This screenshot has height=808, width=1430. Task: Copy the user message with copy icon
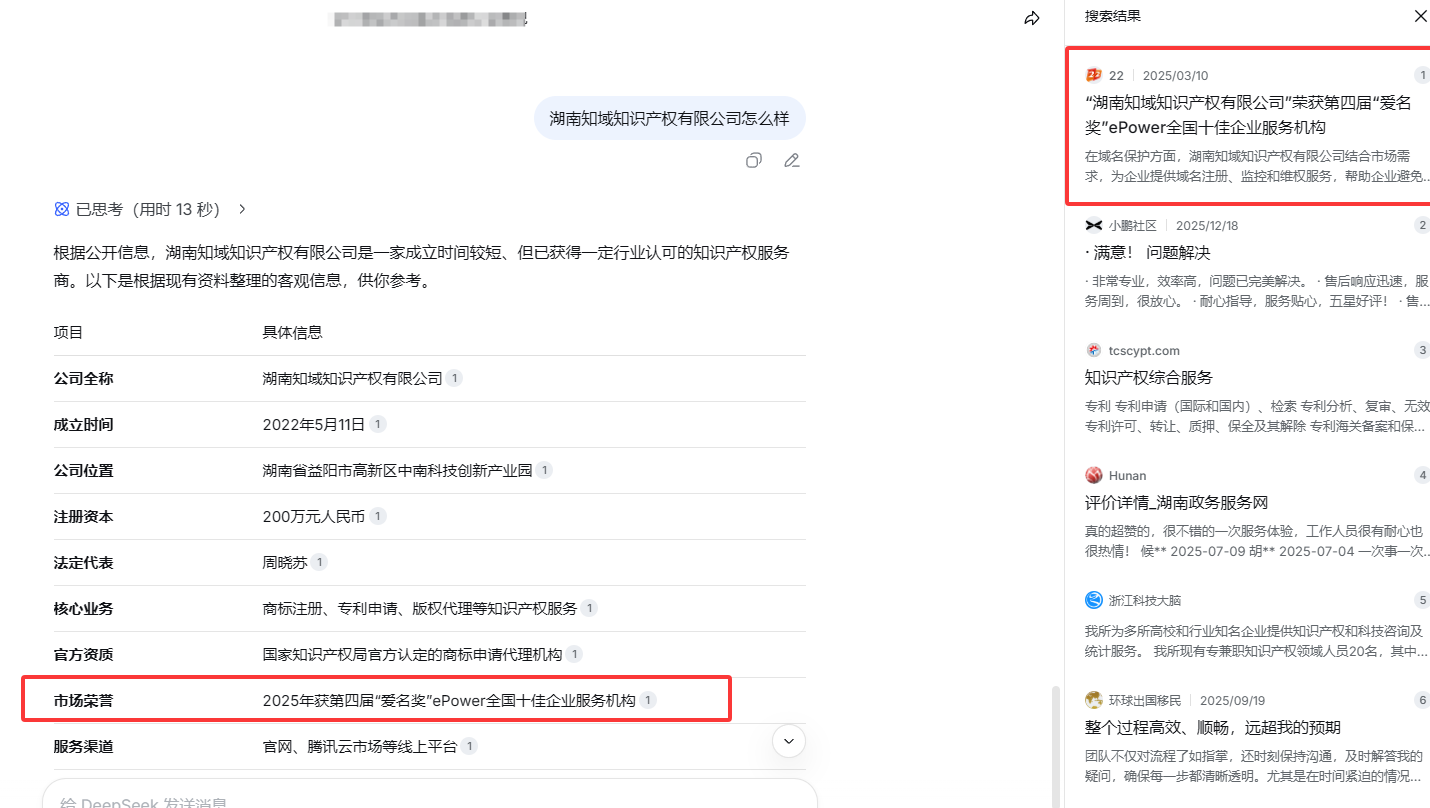tap(754, 160)
